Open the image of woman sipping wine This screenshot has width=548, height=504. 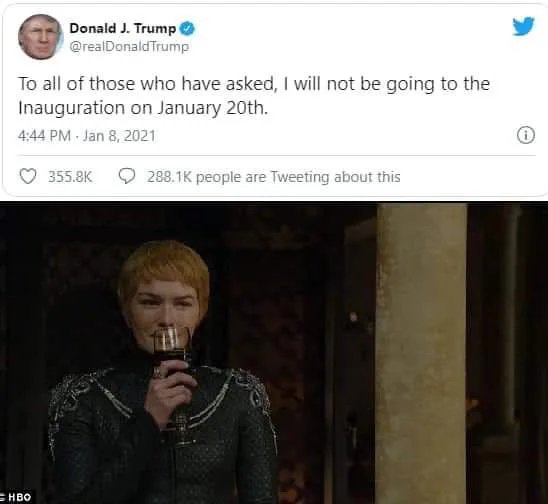274,353
